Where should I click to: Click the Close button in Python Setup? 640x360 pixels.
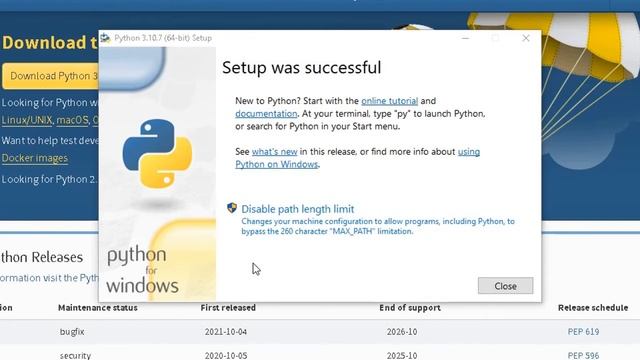click(x=505, y=286)
